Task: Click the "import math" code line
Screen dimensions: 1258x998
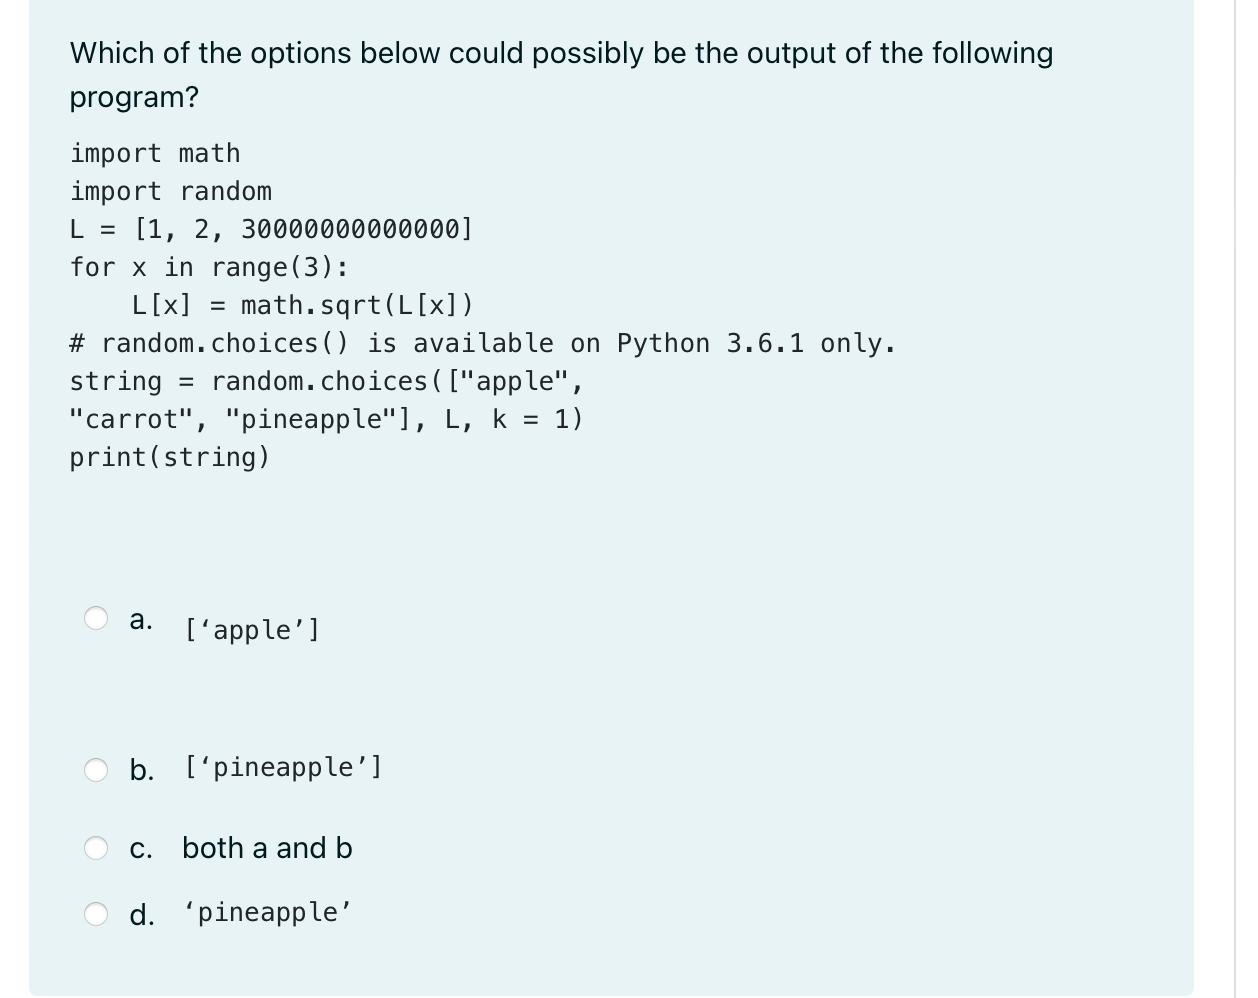Action: pyautogui.click(x=155, y=153)
